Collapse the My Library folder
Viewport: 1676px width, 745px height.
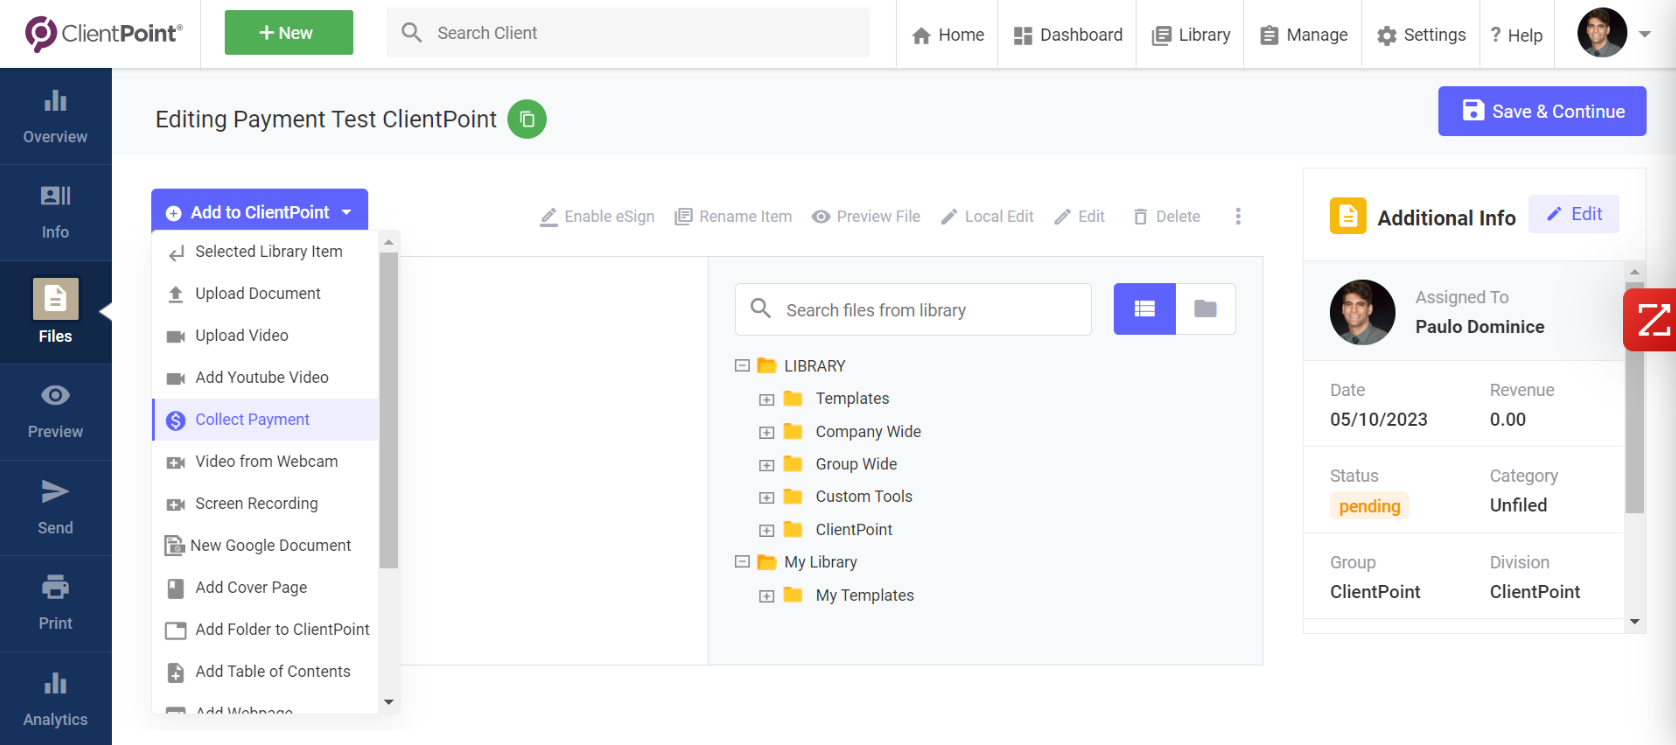coord(742,562)
